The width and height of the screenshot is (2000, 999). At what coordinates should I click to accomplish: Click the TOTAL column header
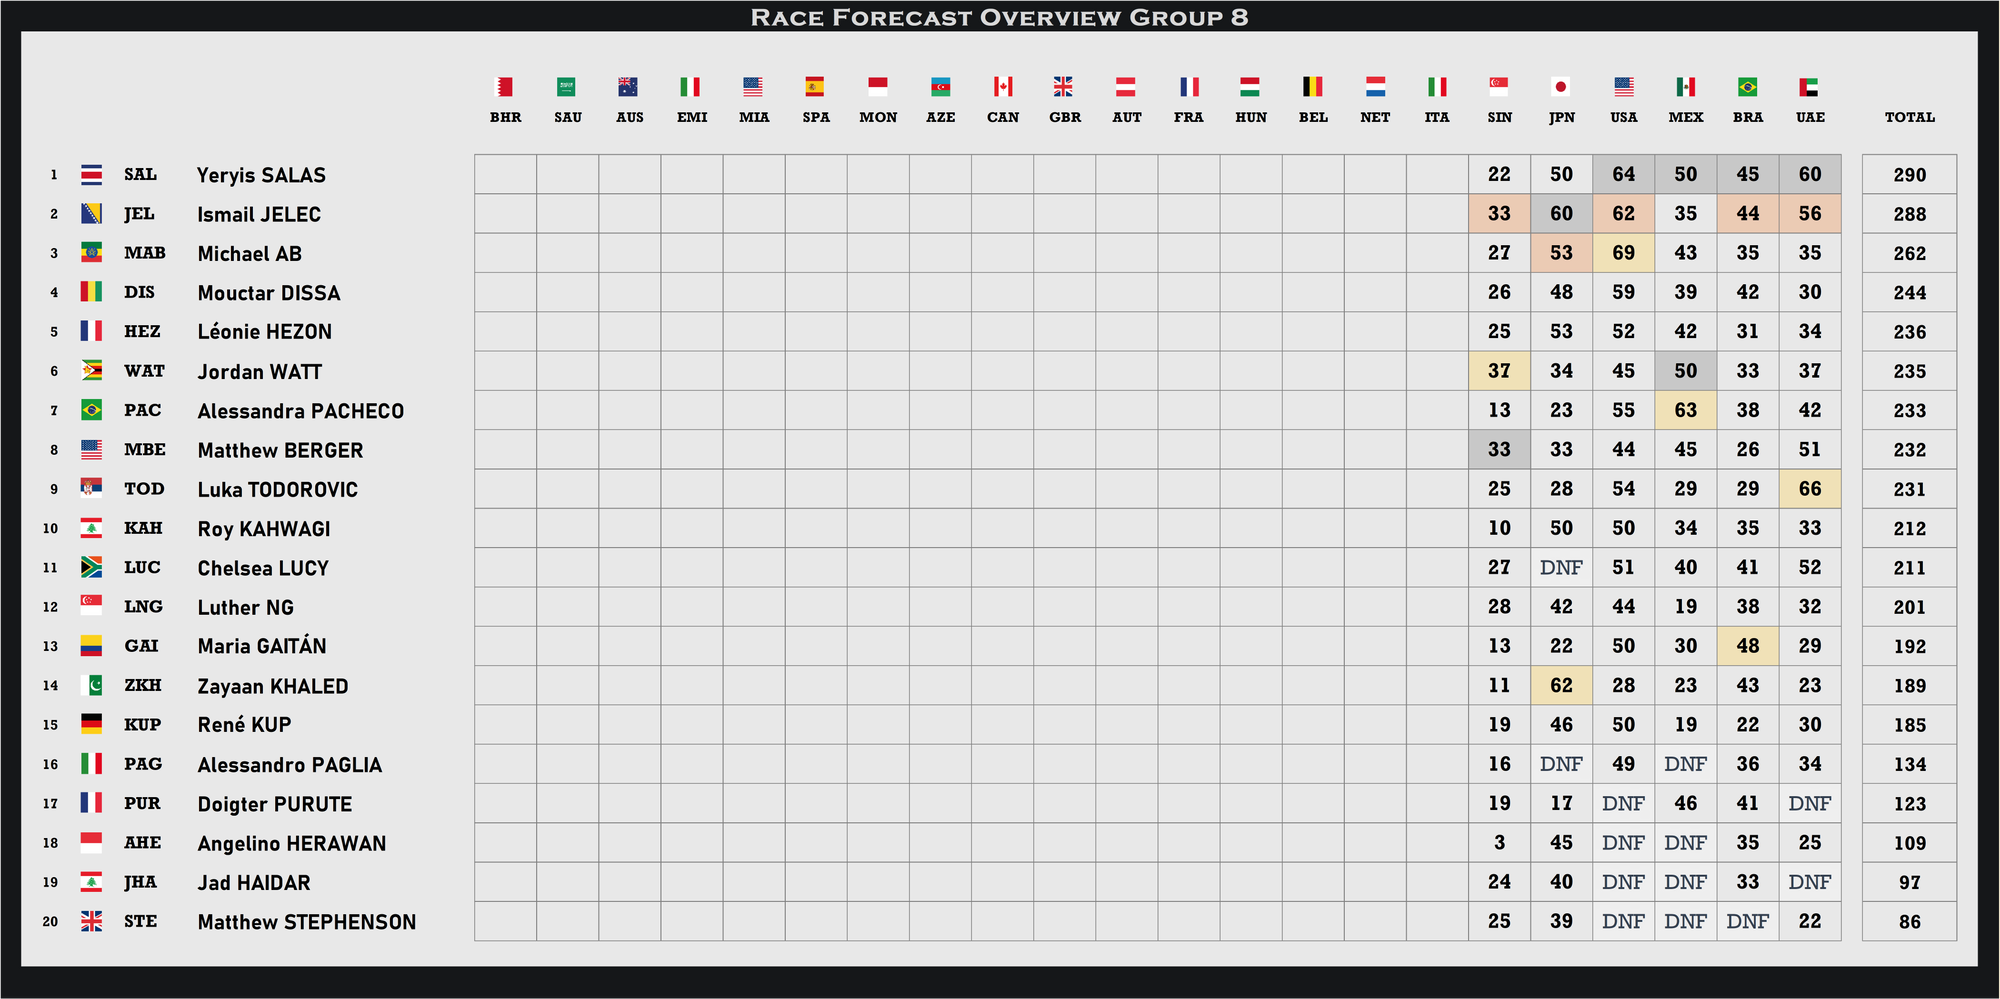click(x=1909, y=117)
